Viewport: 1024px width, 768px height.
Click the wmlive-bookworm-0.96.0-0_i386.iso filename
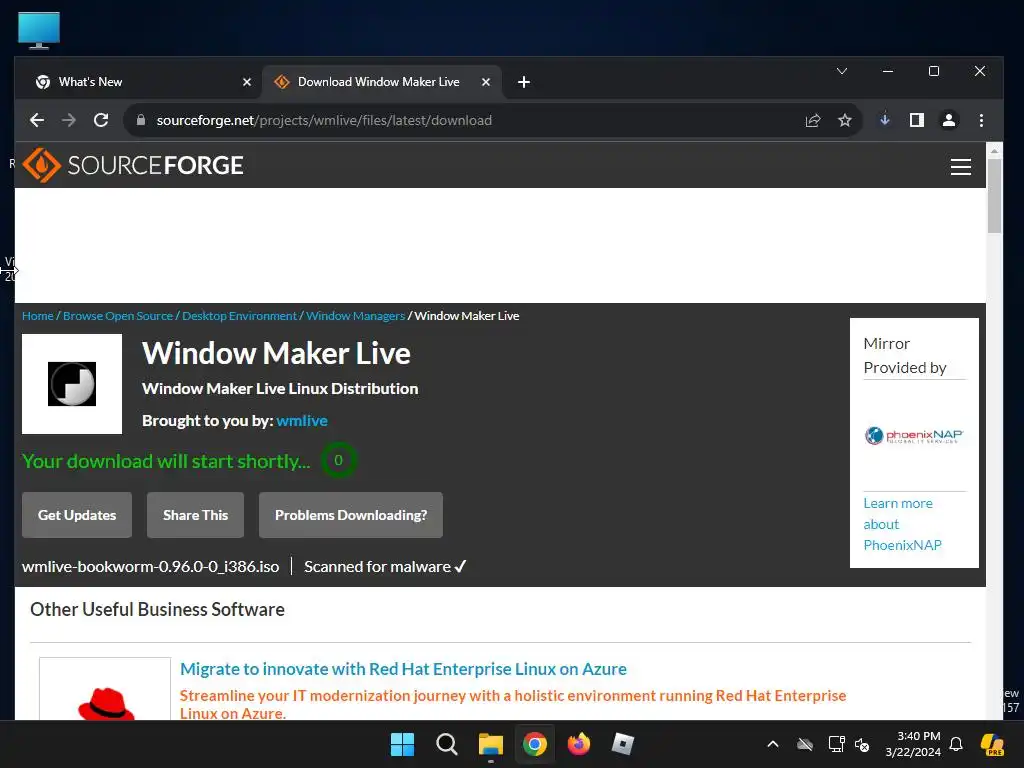coord(151,567)
